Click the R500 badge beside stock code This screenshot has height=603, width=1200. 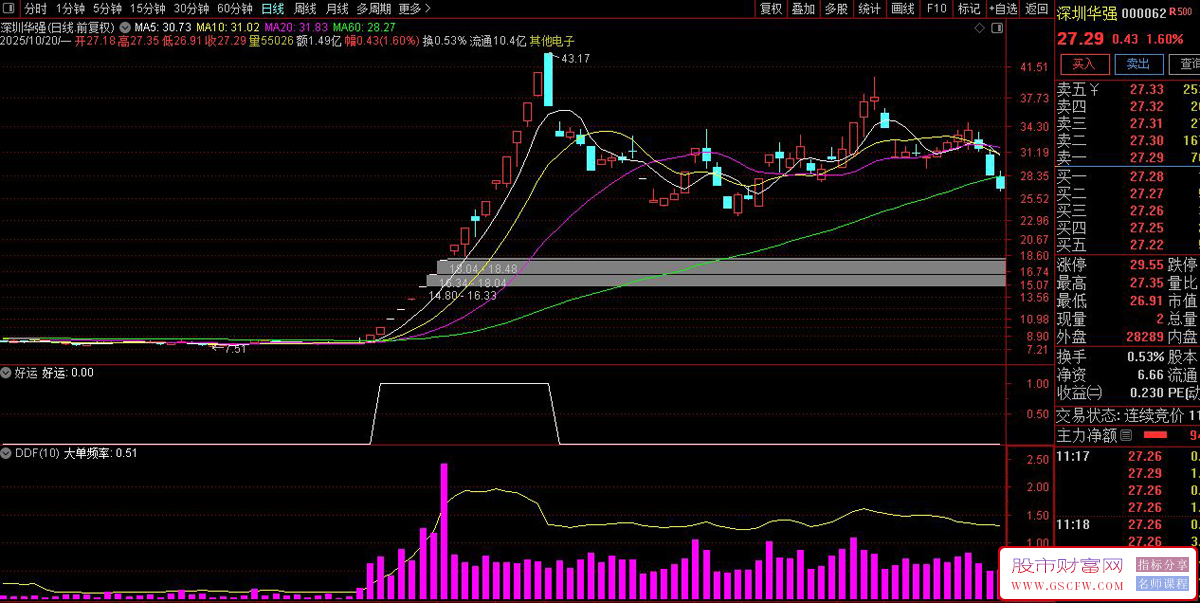(x=1182, y=11)
